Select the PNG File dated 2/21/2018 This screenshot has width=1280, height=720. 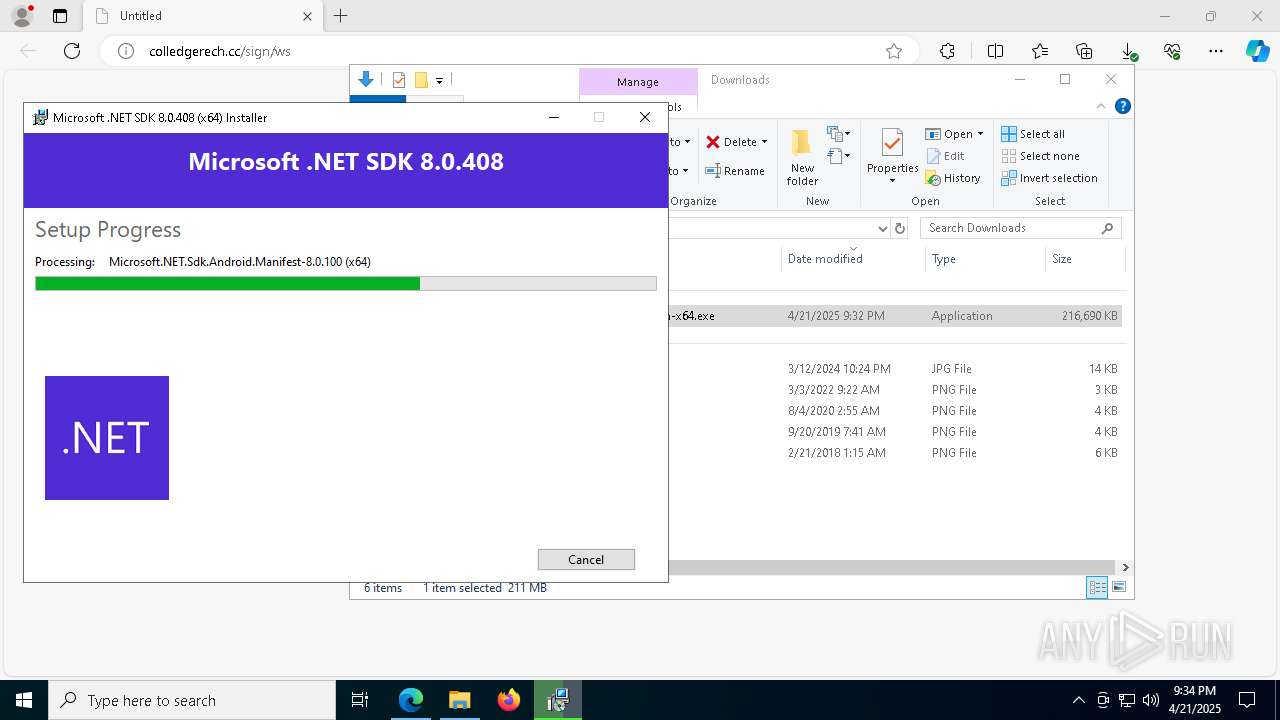pyautogui.click(x=895, y=453)
